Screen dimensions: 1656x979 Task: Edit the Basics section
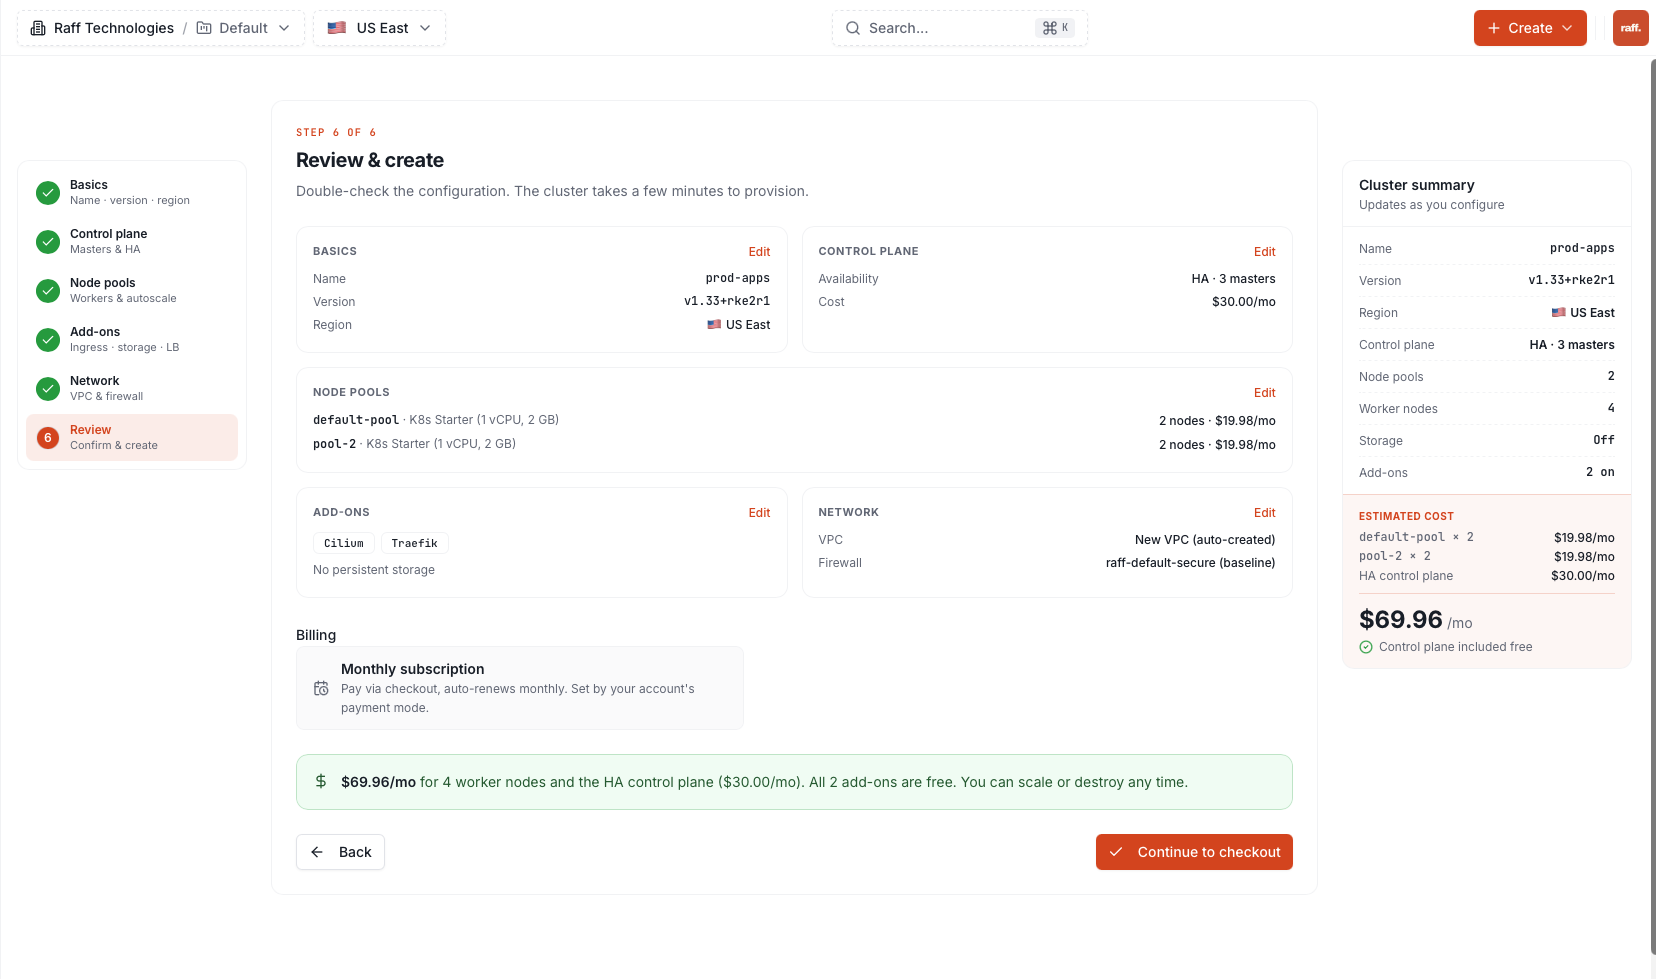759,252
